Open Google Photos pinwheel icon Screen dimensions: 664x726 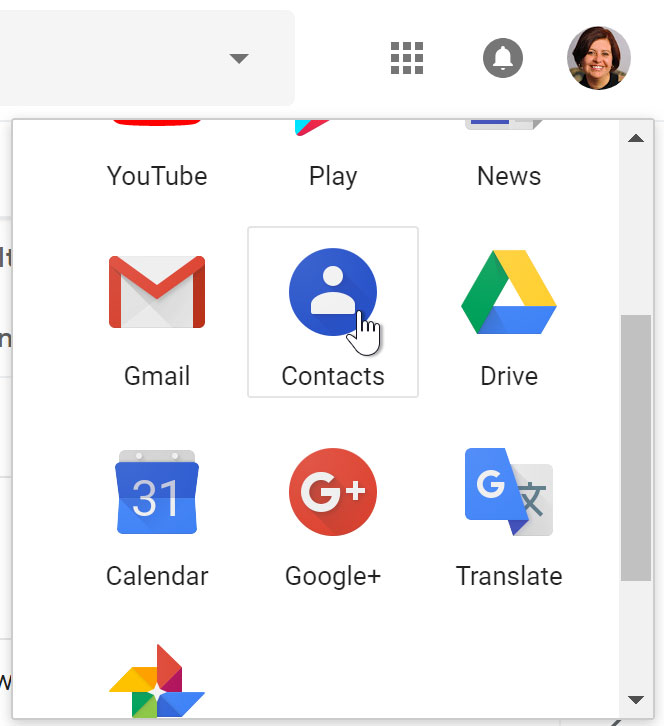(x=157, y=680)
